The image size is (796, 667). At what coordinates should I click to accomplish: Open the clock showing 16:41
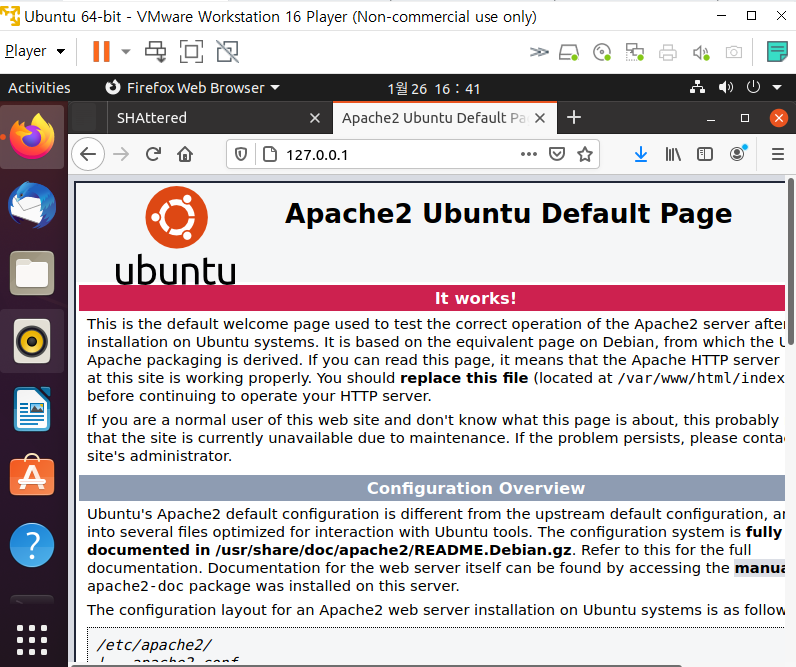coord(434,88)
